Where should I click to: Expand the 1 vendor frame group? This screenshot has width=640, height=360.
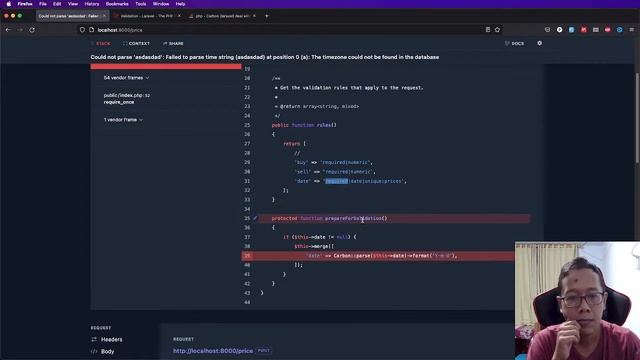point(123,120)
